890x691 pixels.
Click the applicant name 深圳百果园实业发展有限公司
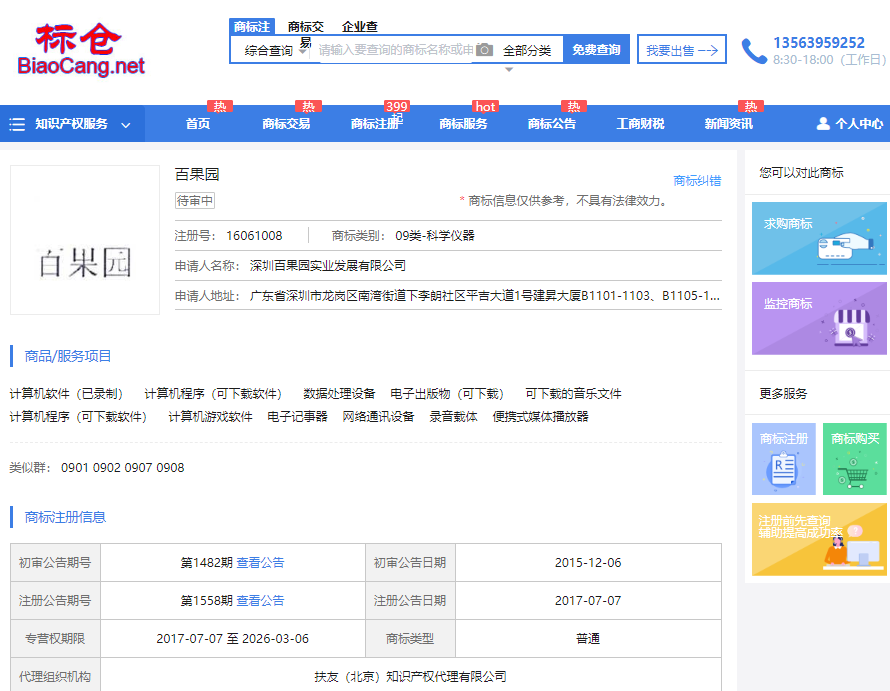click(x=328, y=266)
